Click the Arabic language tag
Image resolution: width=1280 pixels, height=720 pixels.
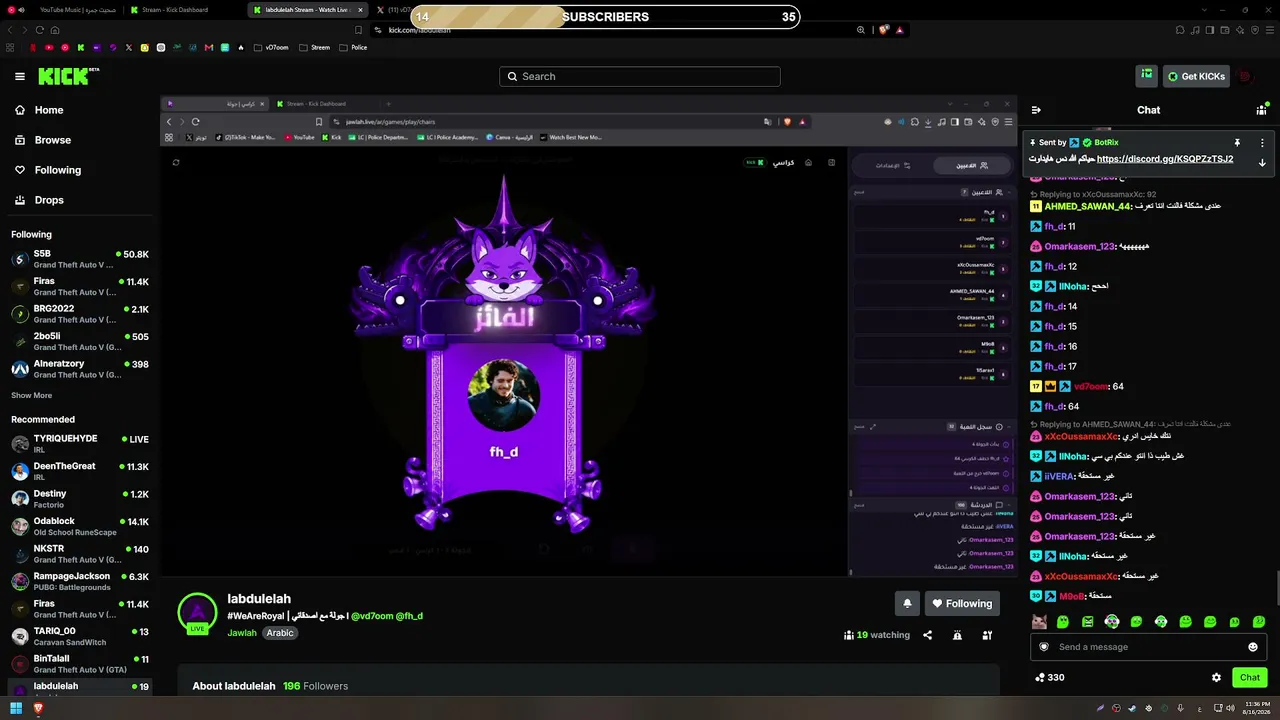(x=280, y=633)
